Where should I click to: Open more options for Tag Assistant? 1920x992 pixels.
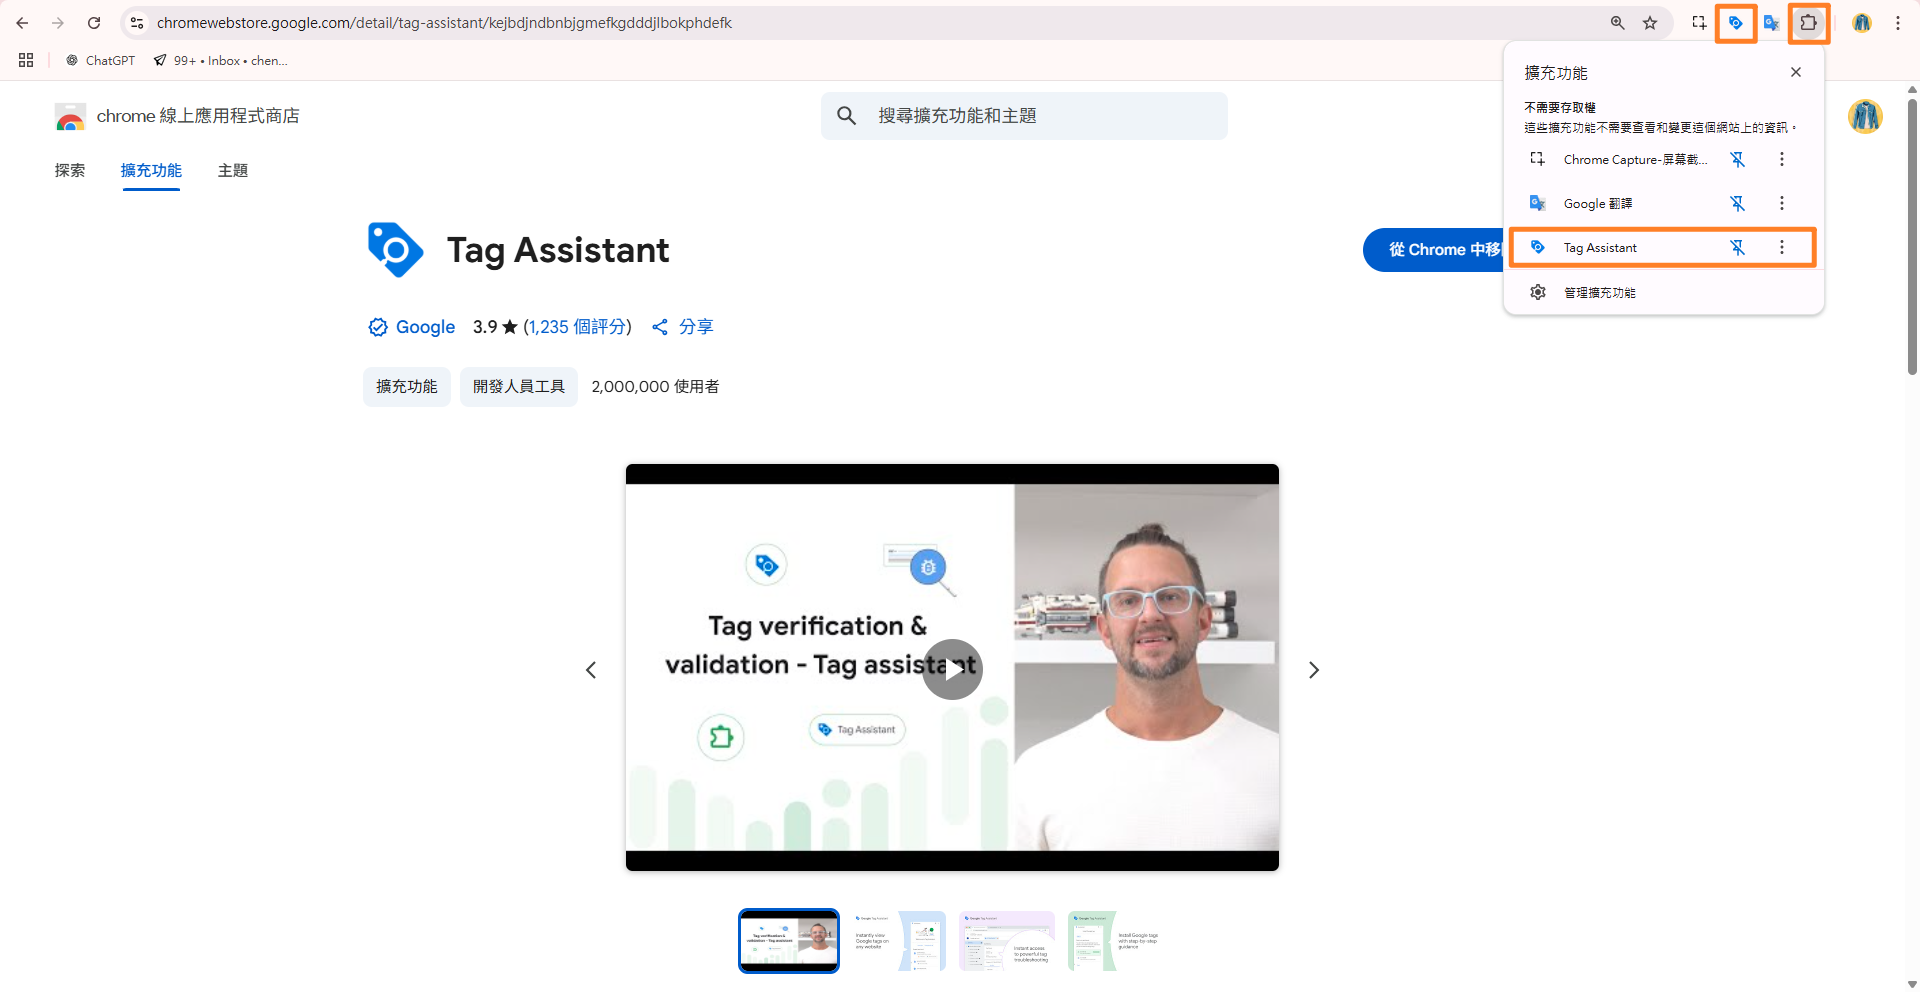click(1782, 247)
